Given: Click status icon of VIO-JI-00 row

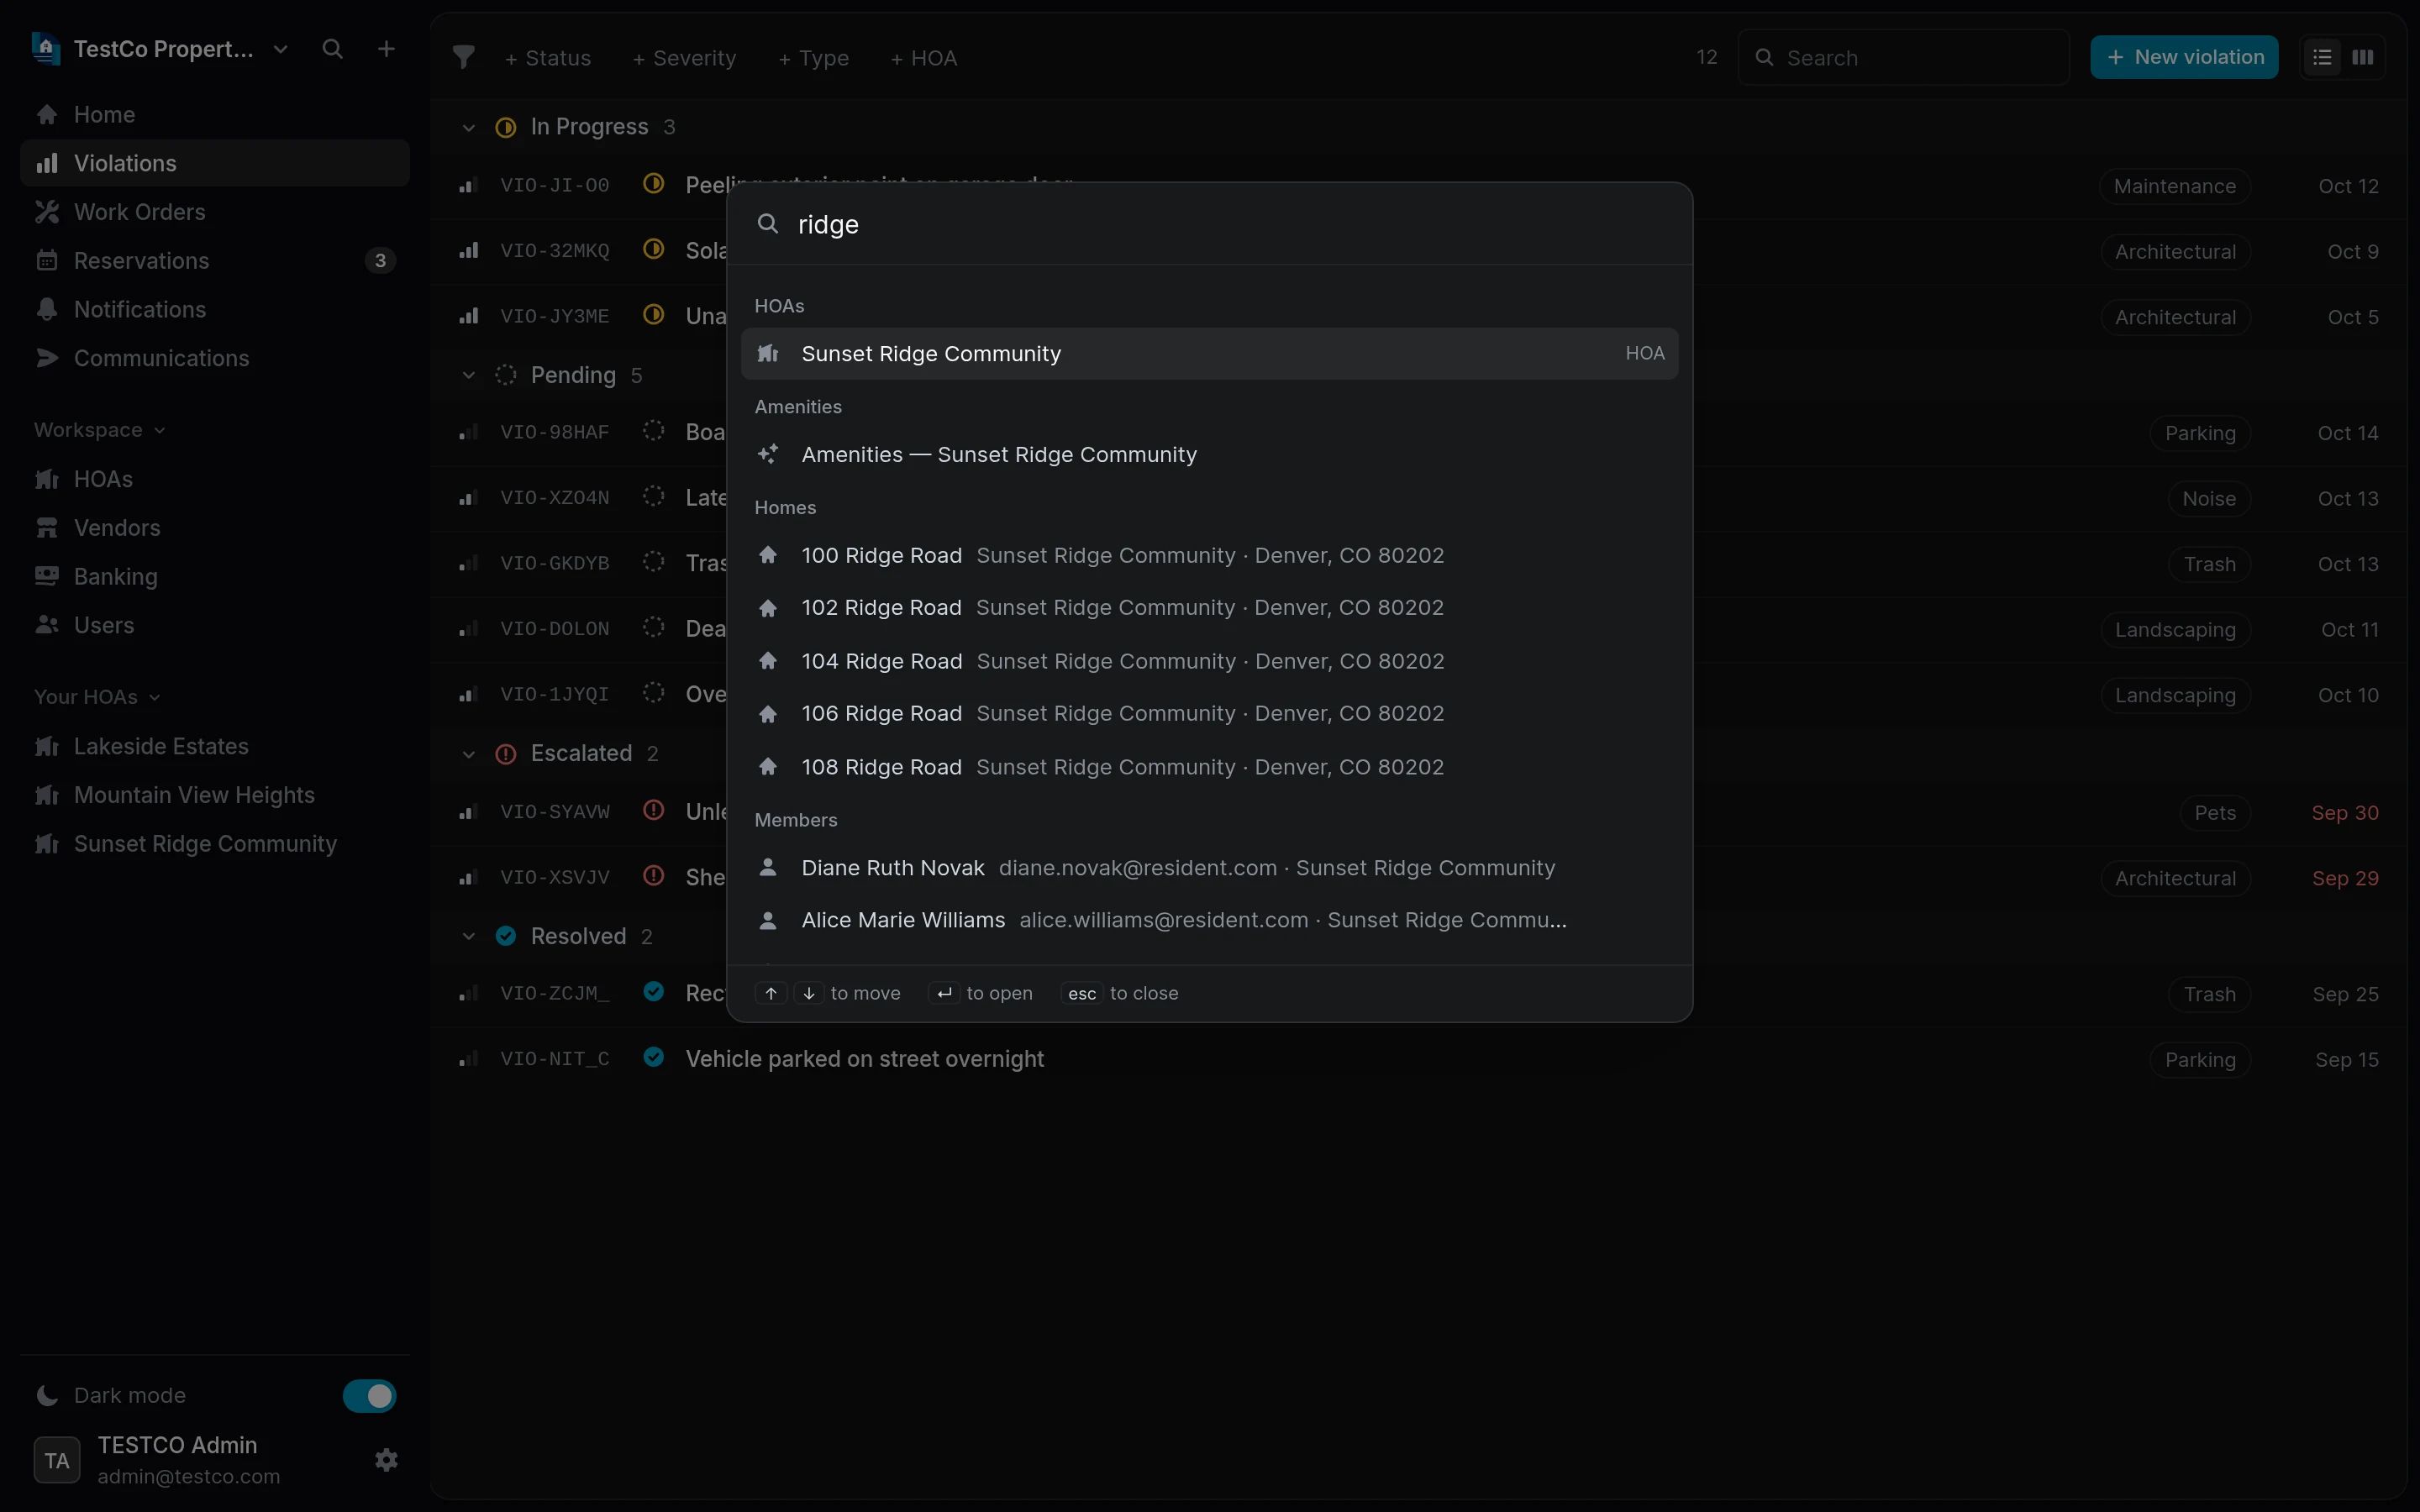Looking at the screenshot, I should (x=654, y=184).
